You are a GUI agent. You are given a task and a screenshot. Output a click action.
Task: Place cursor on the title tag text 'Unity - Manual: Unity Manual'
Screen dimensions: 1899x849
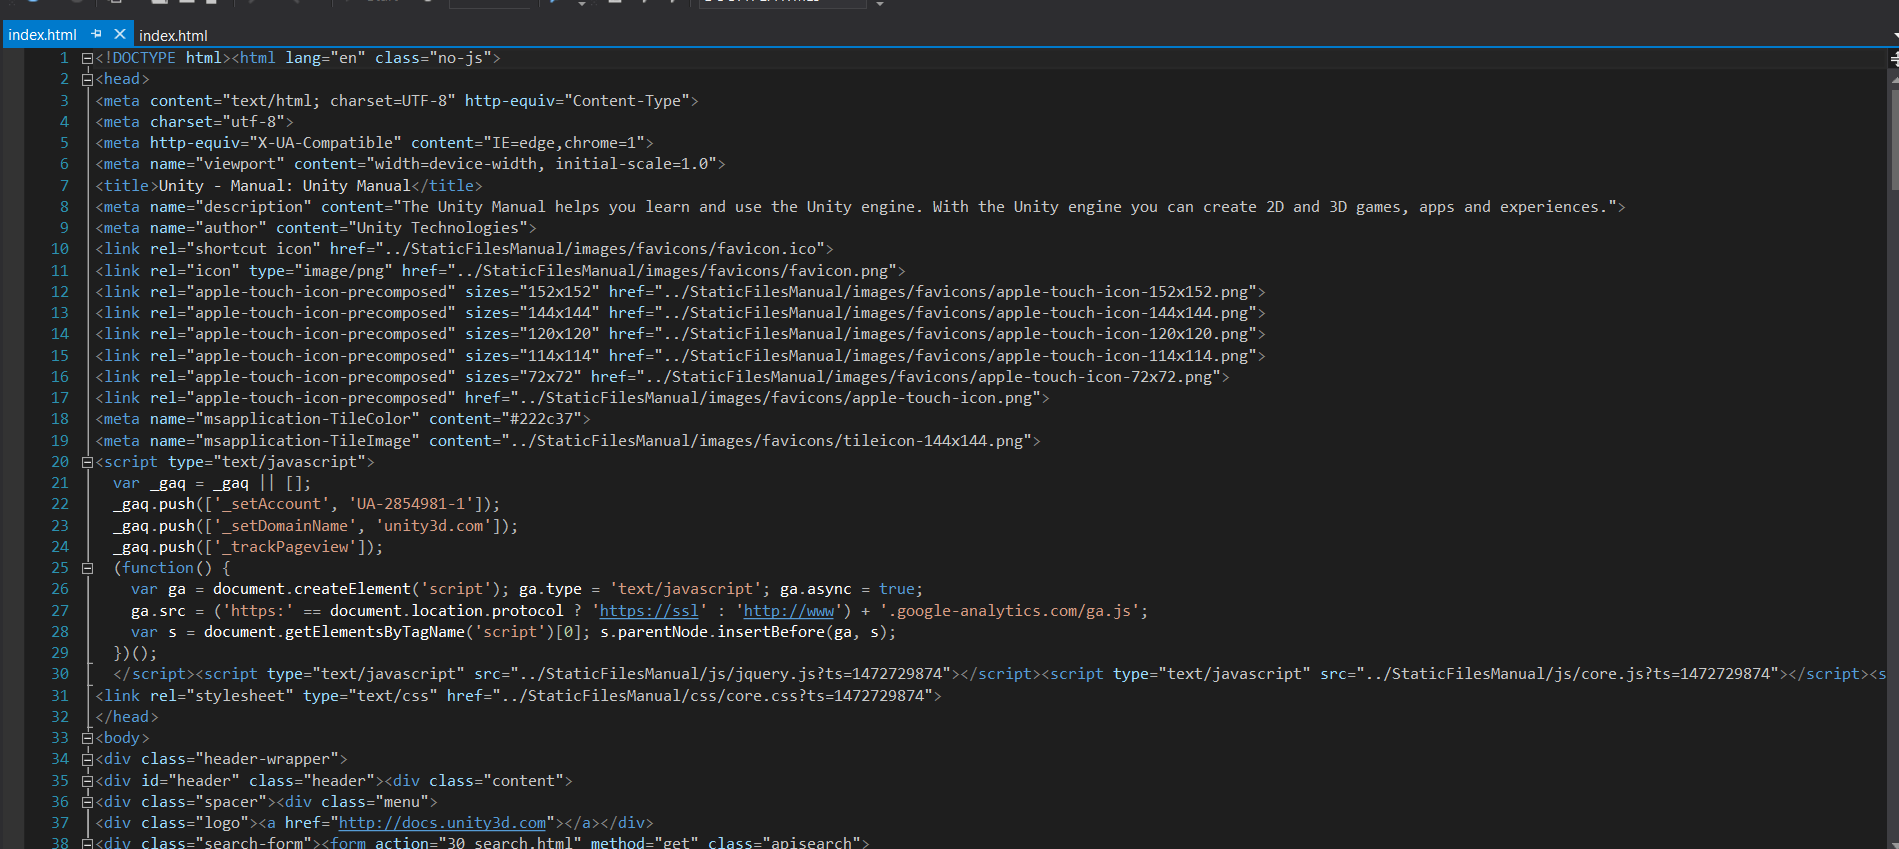285,186
